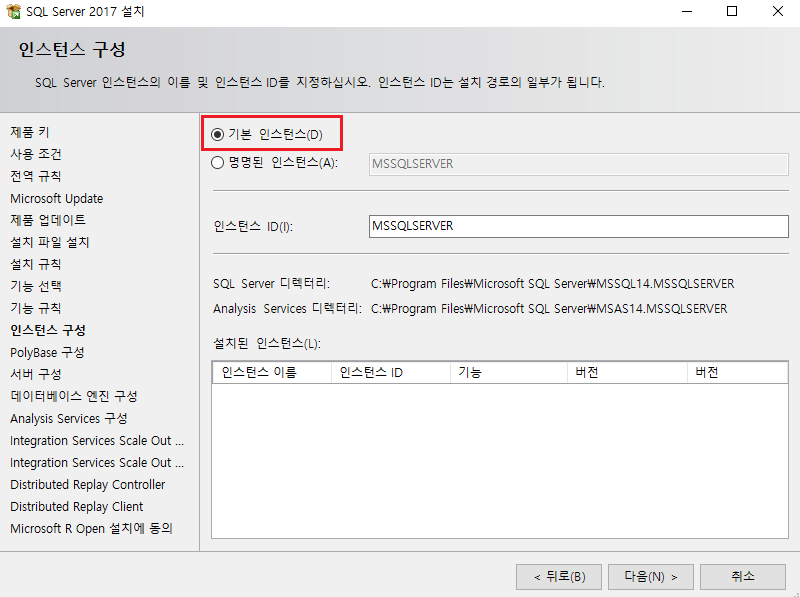Select 데이터베이스 엔진 구성 step in sidebar

pos(74,396)
